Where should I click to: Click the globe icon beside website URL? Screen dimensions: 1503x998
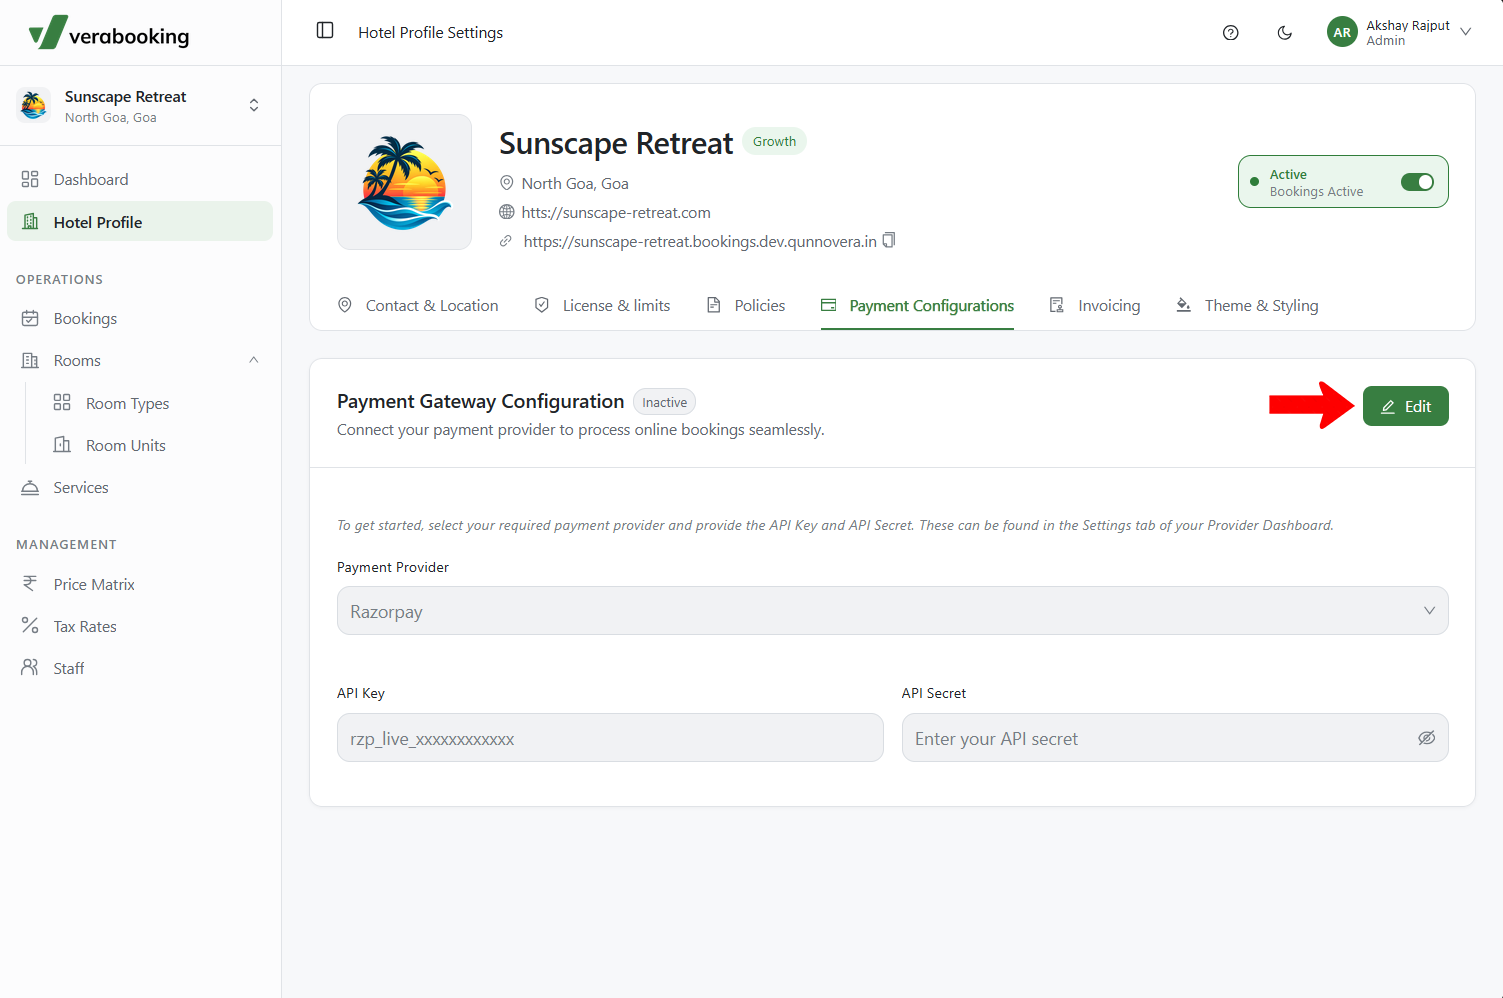coord(507,212)
